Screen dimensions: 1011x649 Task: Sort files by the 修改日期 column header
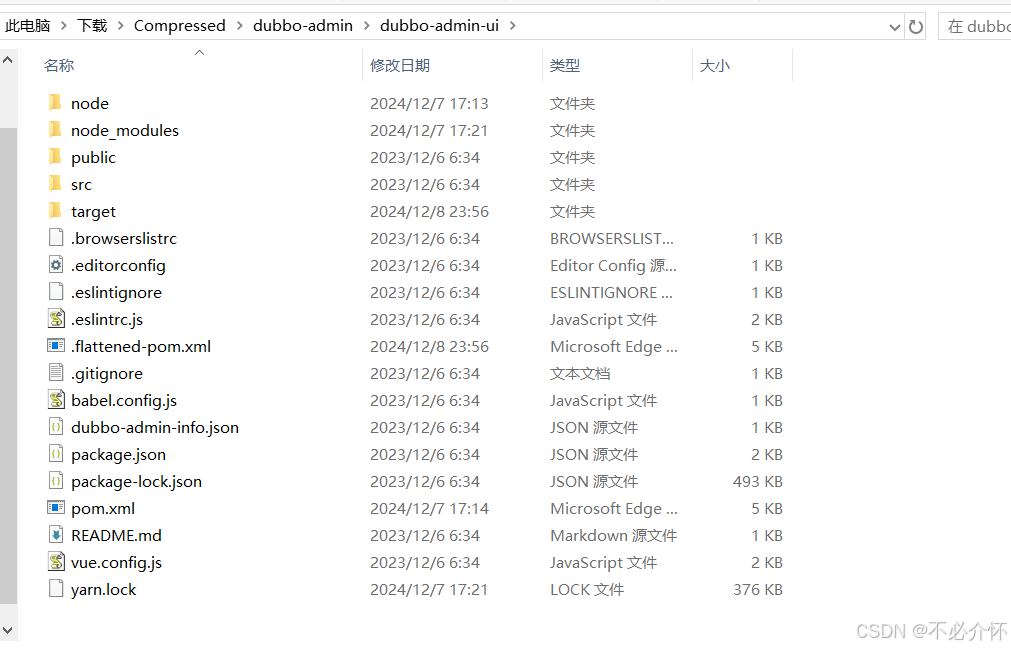pyautogui.click(x=400, y=66)
